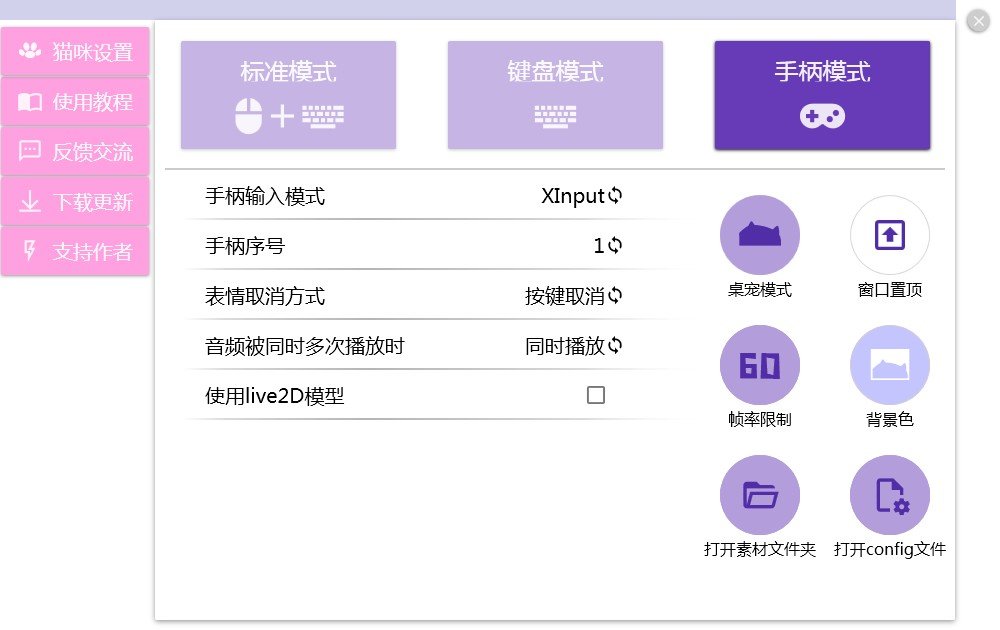
Task: Cycle the XInput 手柄输入模式 option
Action: coord(615,196)
